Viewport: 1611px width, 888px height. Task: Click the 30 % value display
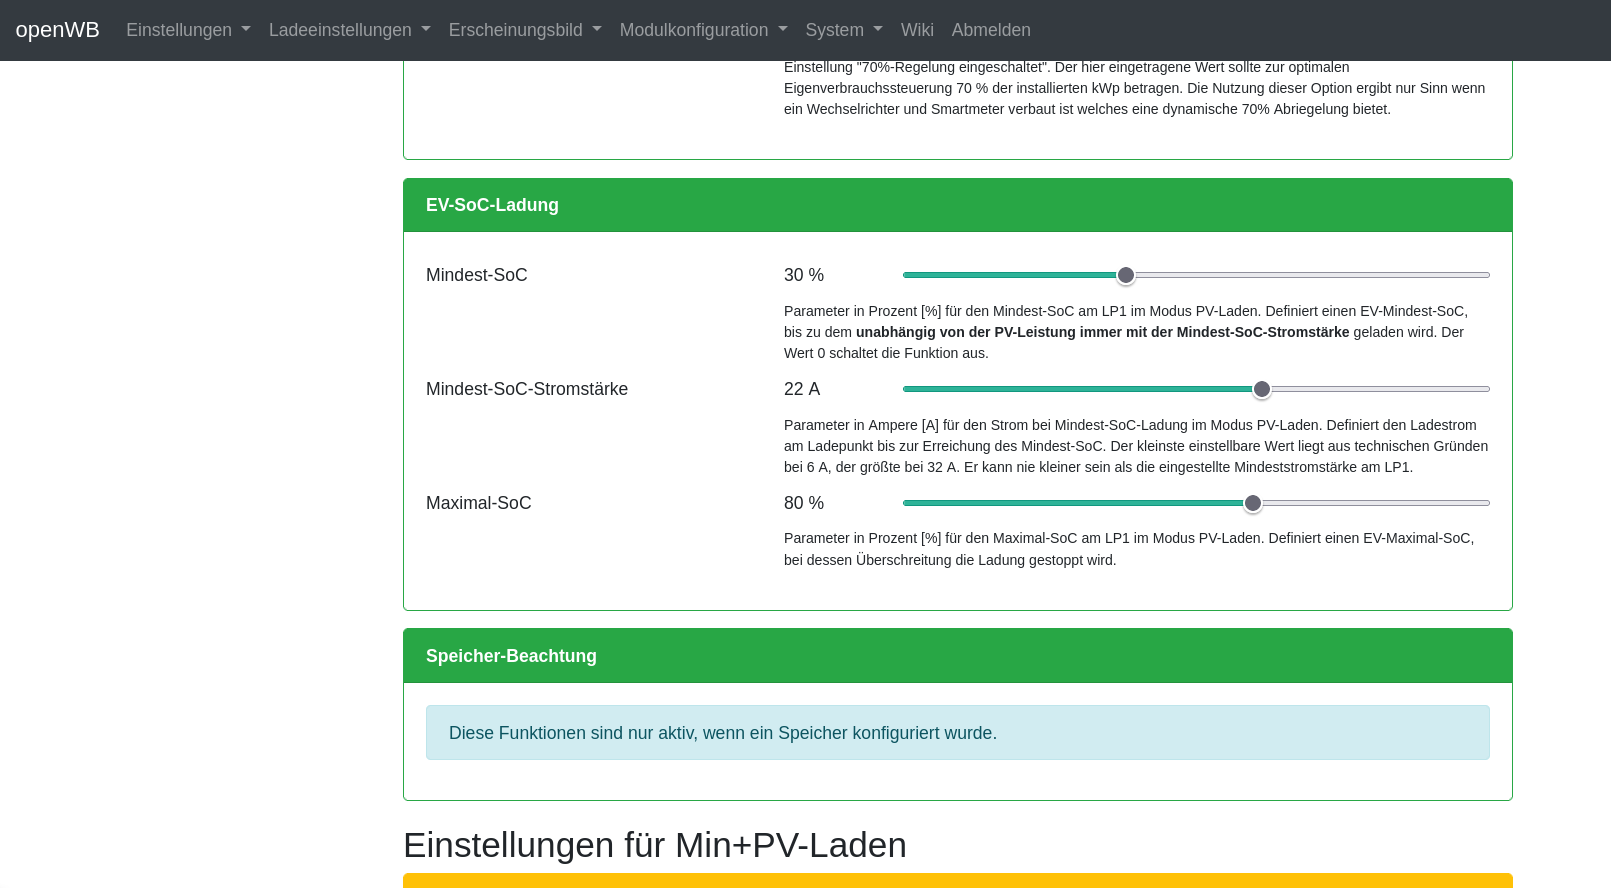click(x=804, y=275)
